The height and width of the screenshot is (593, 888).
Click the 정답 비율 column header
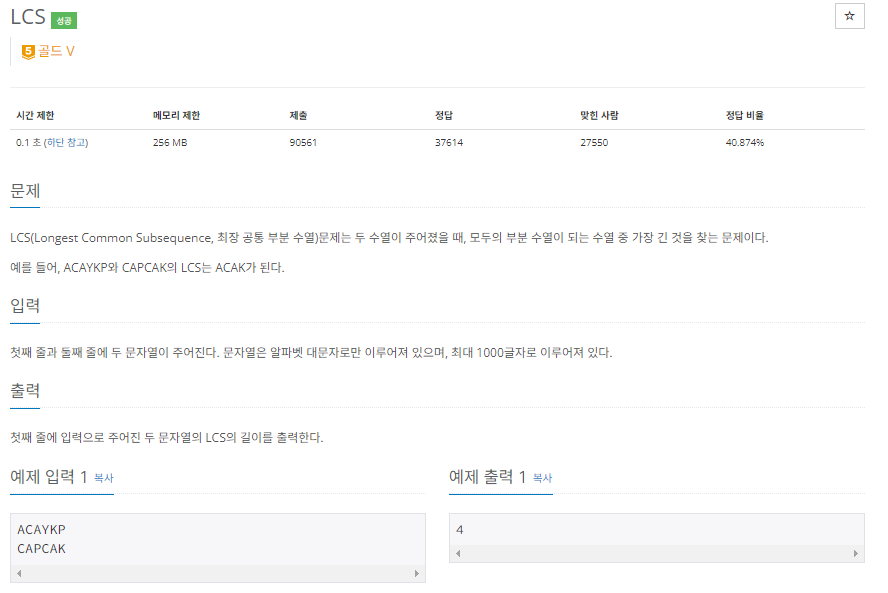click(x=744, y=116)
